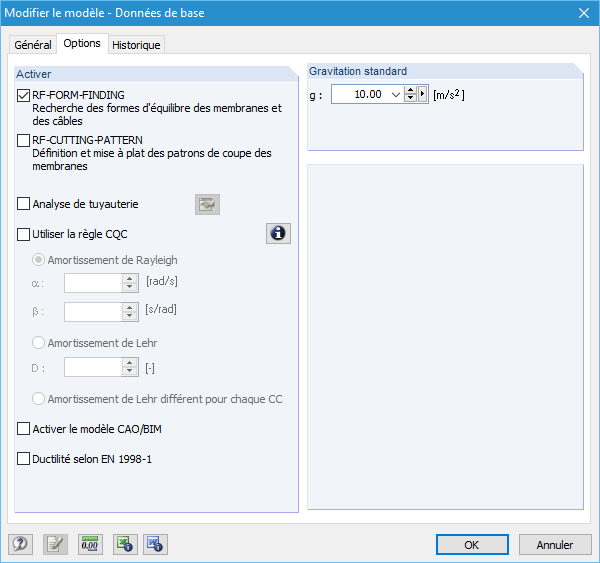Enable Analyse de tuyauterie checkbox

click(23, 204)
